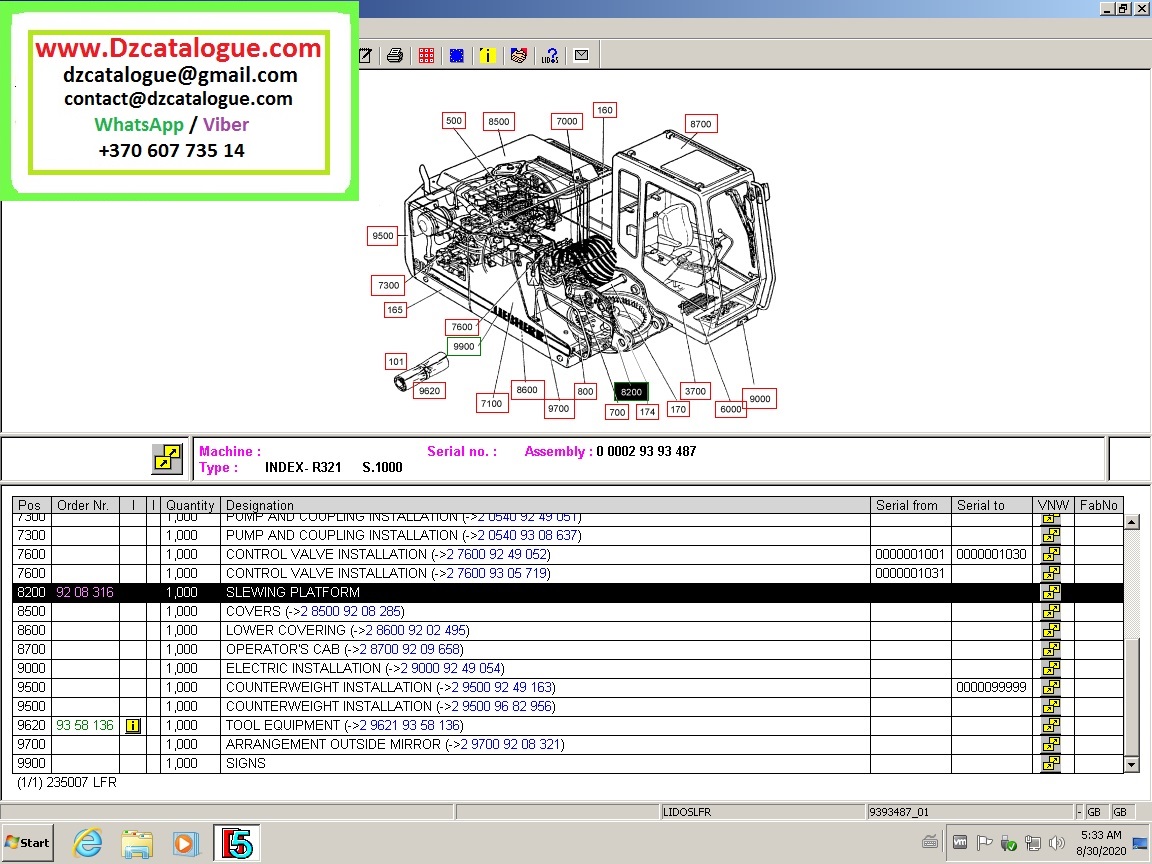The width and height of the screenshot is (1152, 864).
Task: Click the parts list scrollbar up arrow
Action: pos(1131,522)
